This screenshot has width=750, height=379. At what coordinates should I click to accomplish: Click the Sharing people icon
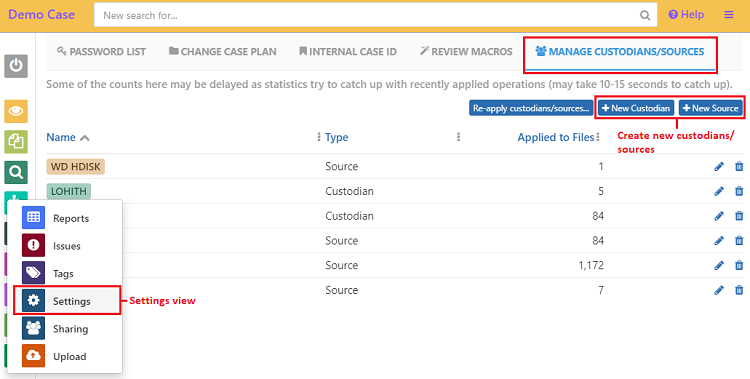(33, 328)
